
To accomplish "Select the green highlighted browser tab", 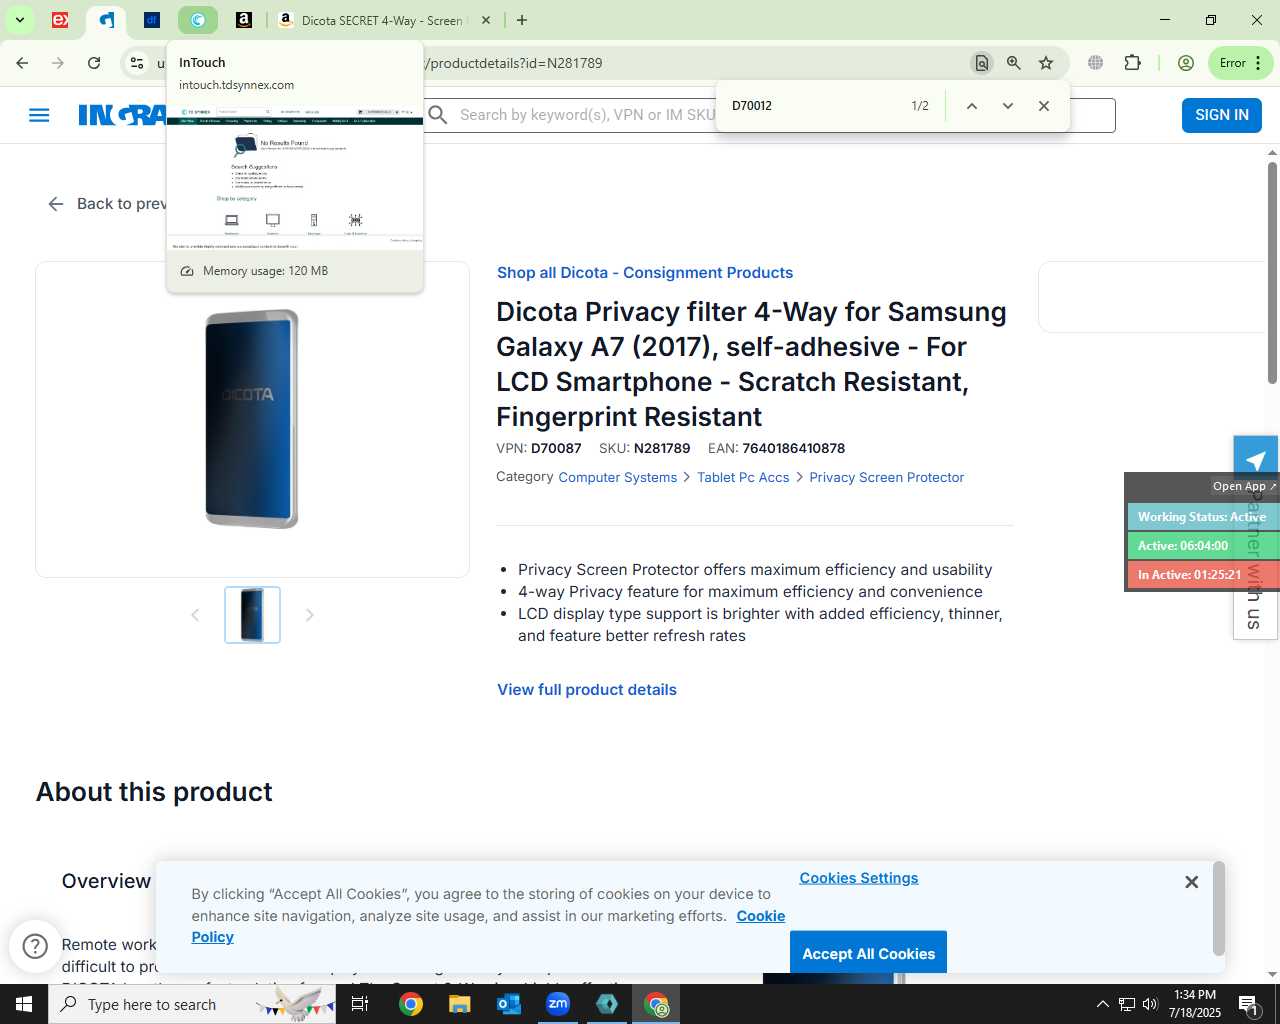I will click(198, 20).
